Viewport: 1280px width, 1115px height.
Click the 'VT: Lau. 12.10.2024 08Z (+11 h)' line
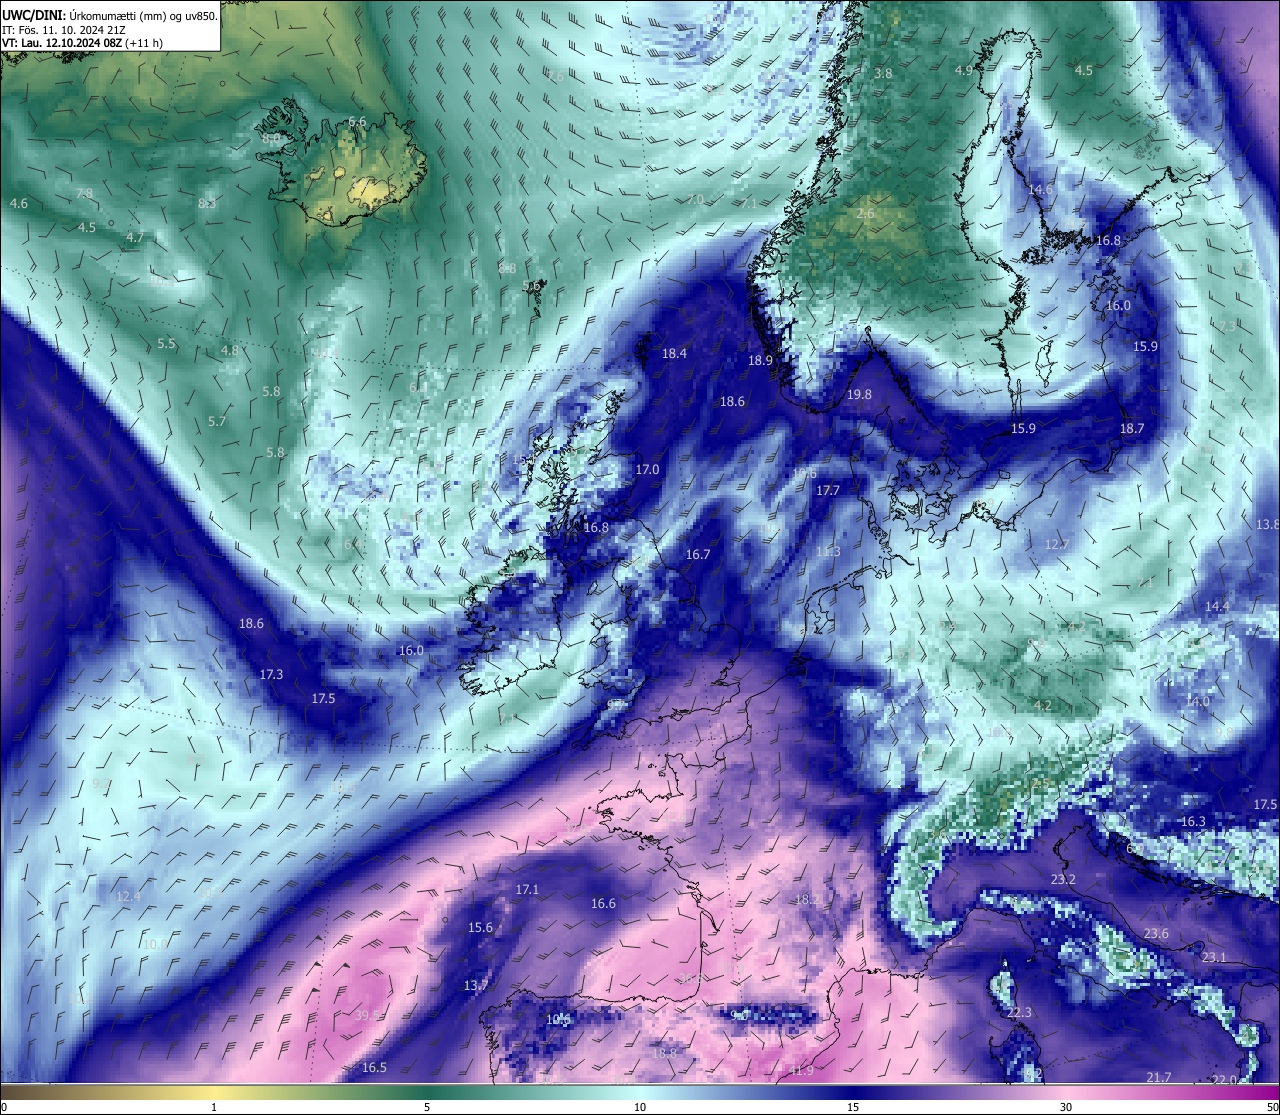click(83, 43)
